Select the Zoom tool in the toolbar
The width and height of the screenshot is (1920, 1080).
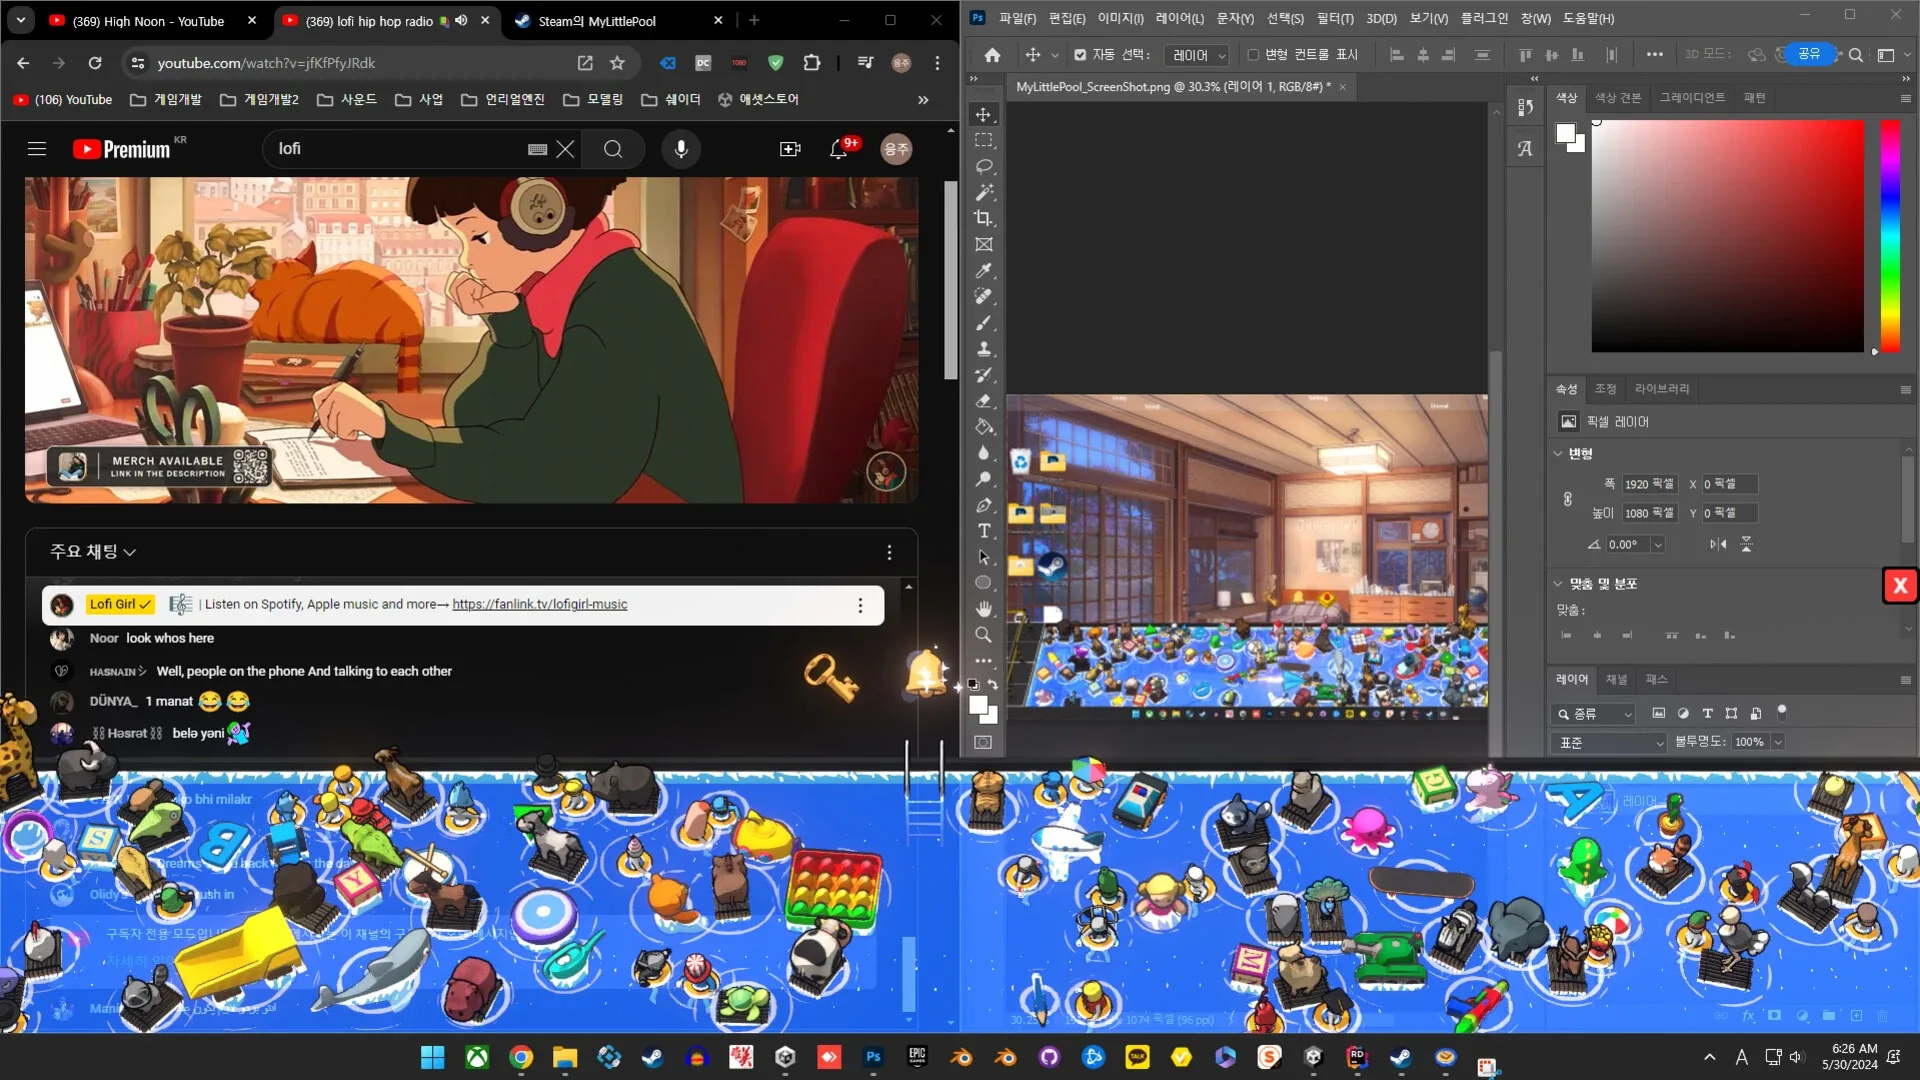click(983, 634)
